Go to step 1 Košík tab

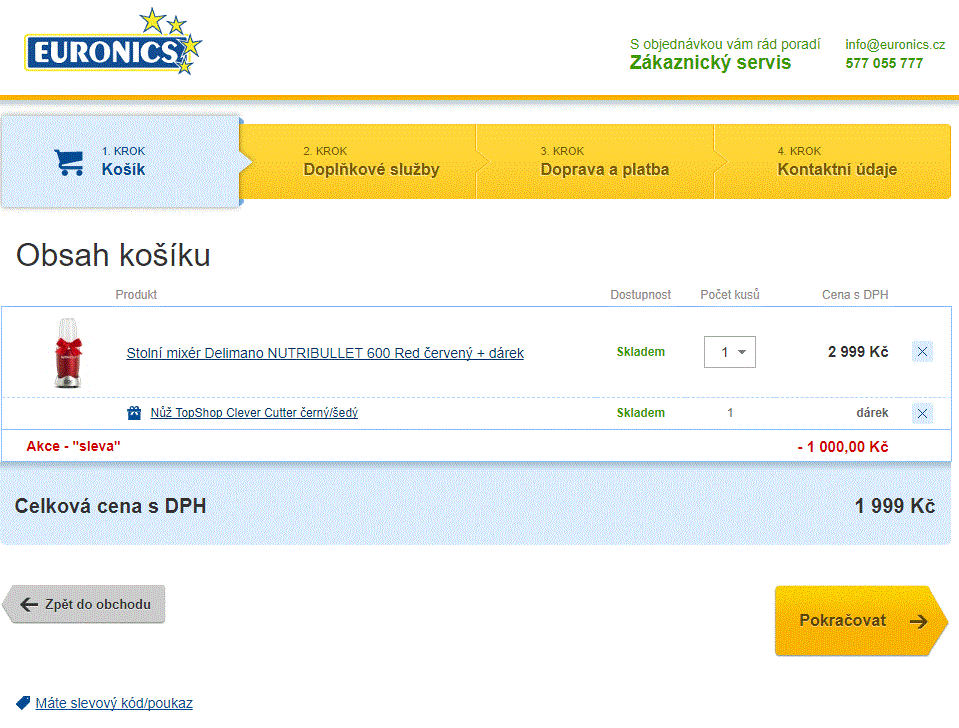(x=120, y=162)
